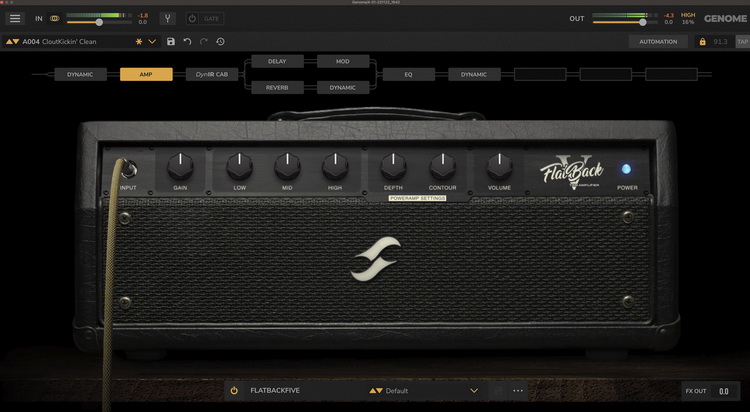The image size is (750, 412).
Task: Click the CONTOUR knob
Action: pos(442,166)
